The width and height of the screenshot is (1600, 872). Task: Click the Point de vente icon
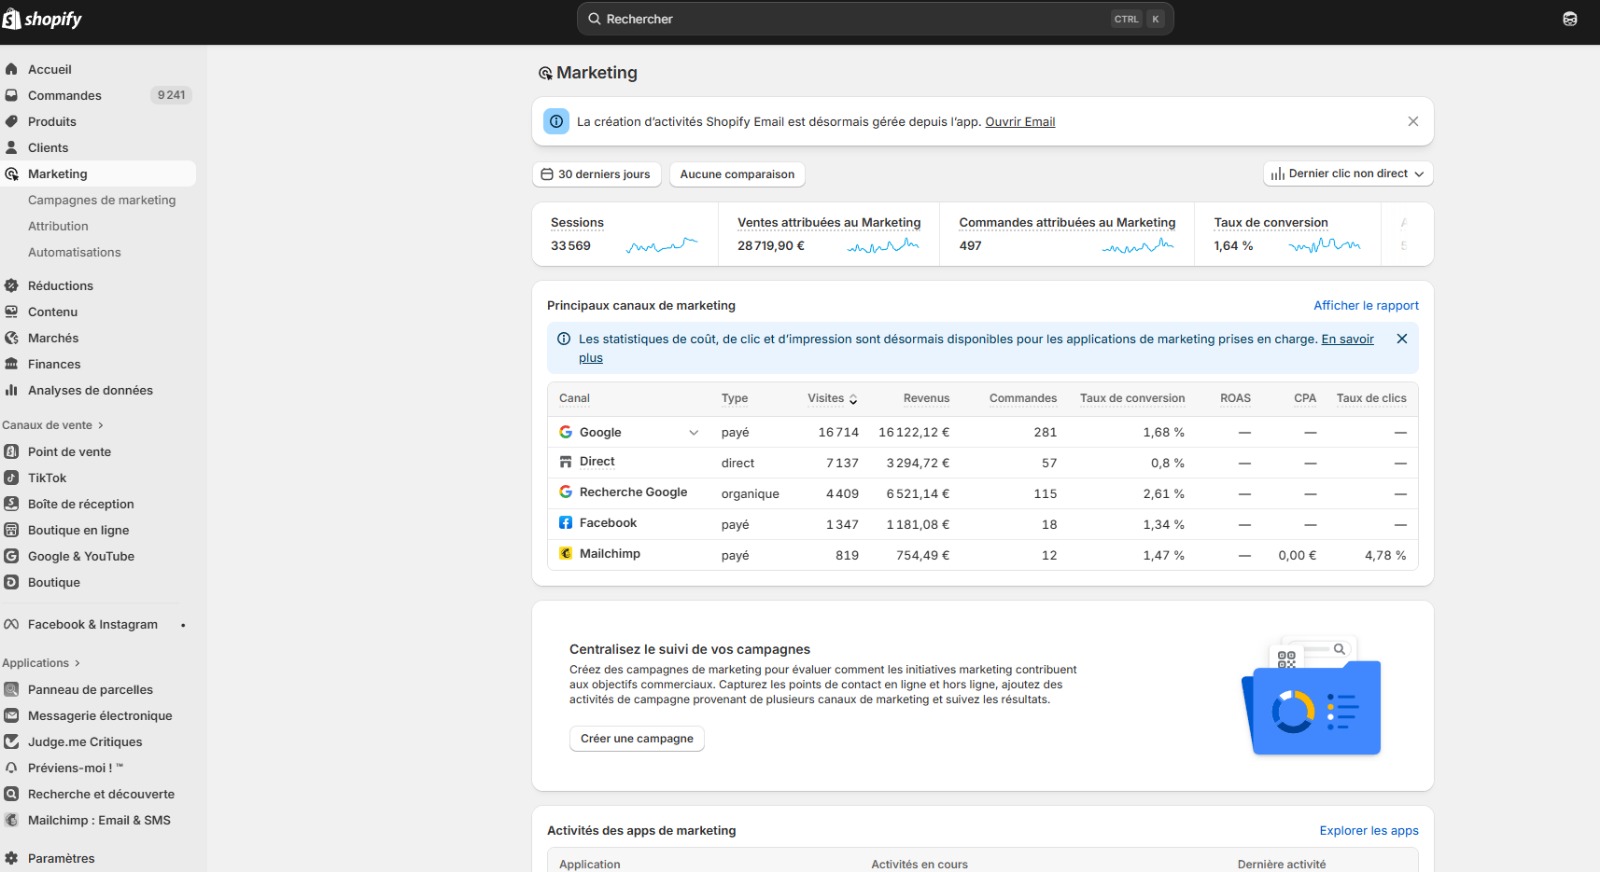coord(11,451)
